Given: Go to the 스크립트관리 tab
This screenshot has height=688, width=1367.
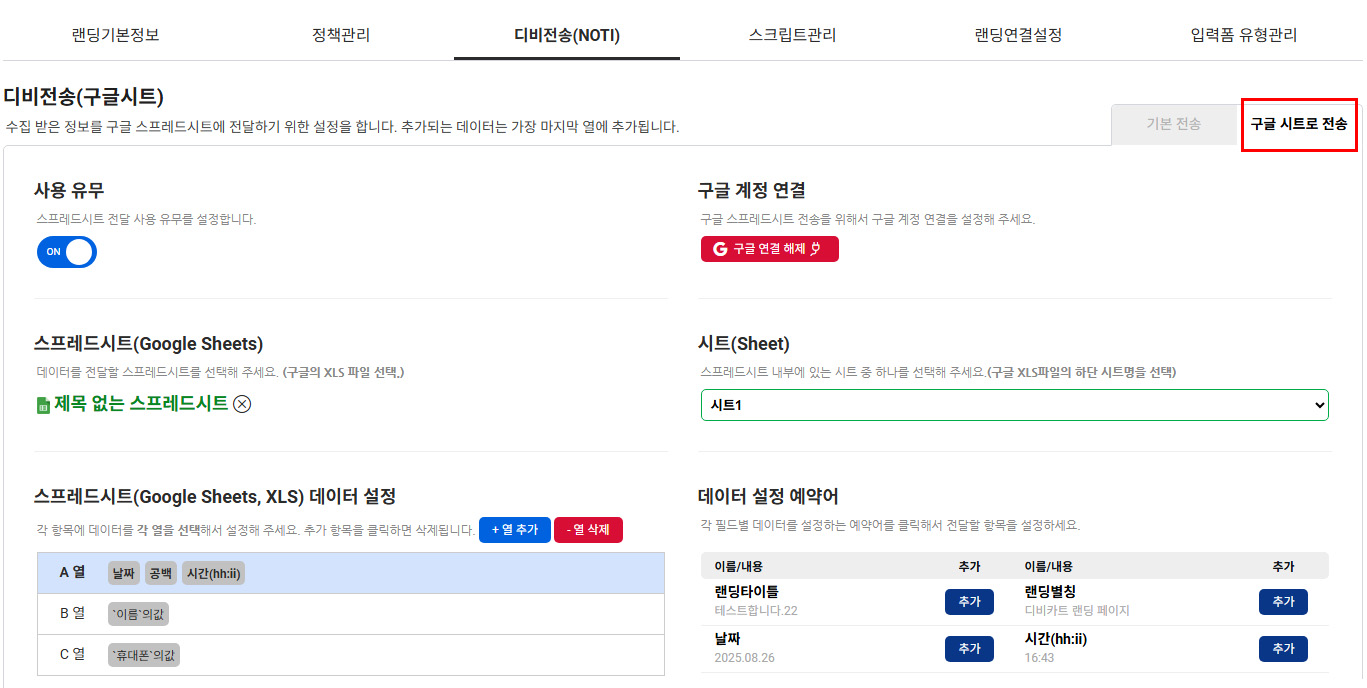Looking at the screenshot, I should (792, 35).
